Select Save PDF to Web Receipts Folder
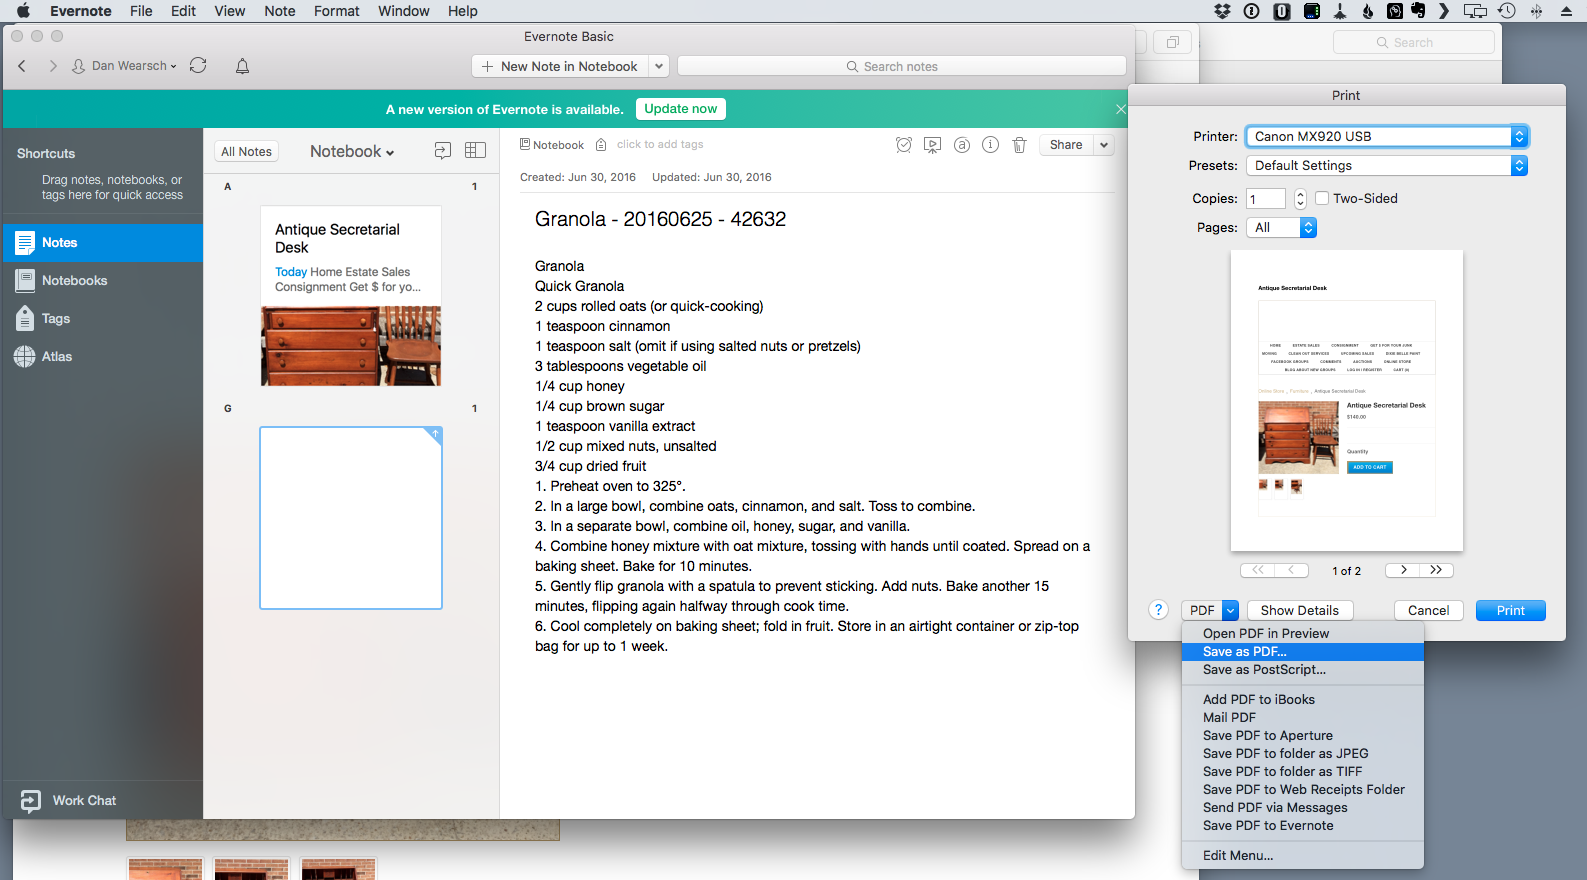Image resolution: width=1587 pixels, height=880 pixels. point(1302,790)
